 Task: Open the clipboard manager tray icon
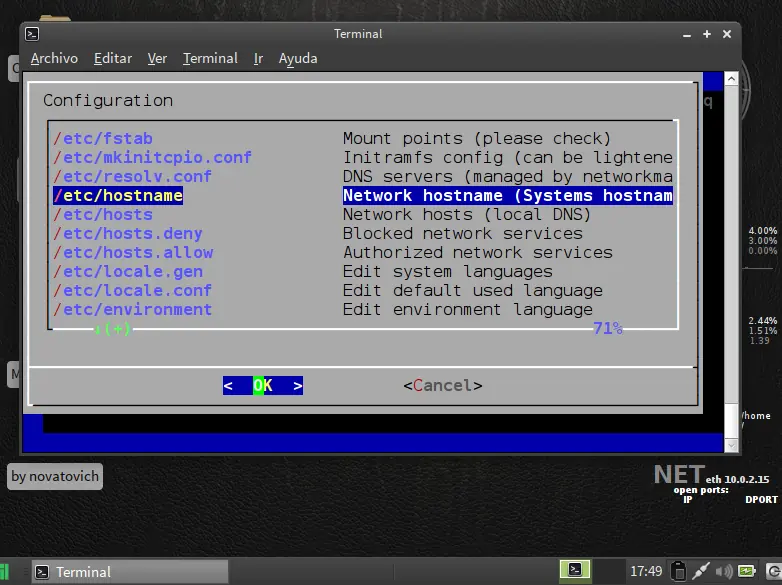(678, 571)
